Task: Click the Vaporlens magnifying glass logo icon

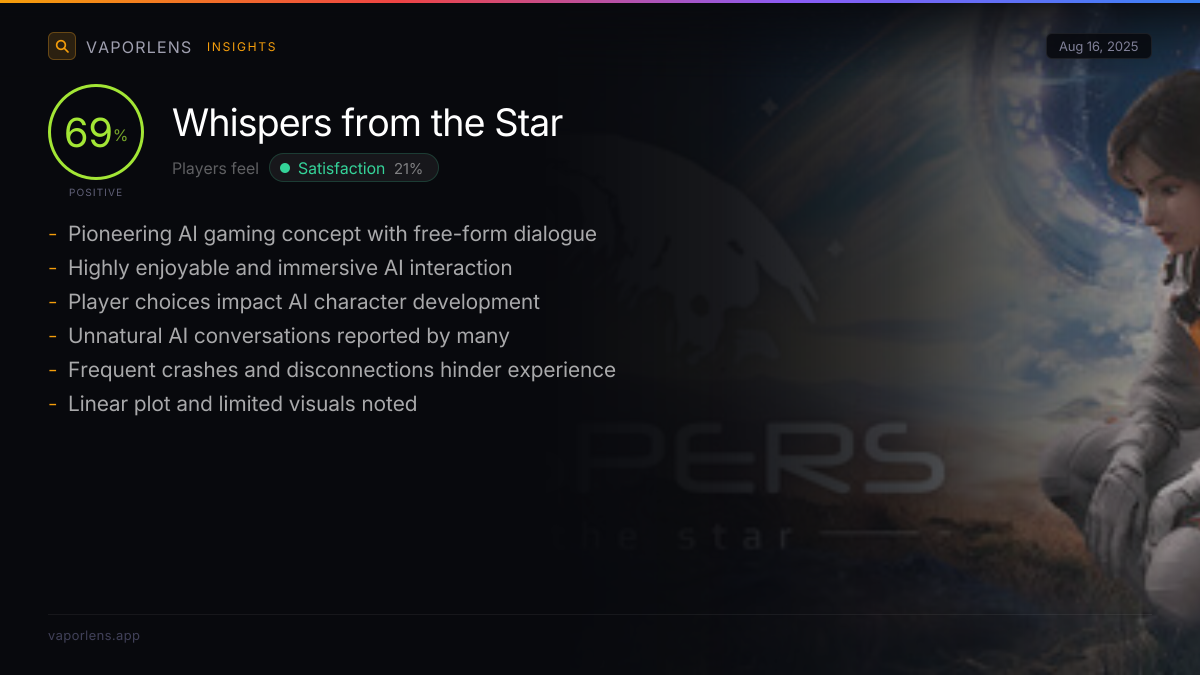Action: (62, 46)
